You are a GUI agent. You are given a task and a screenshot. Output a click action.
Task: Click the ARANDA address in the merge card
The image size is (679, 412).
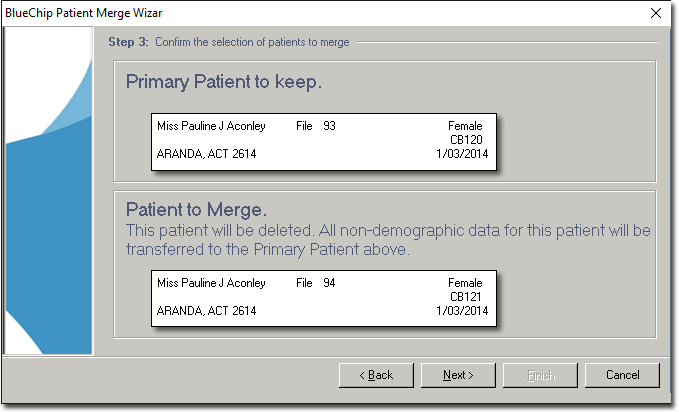[x=206, y=311]
